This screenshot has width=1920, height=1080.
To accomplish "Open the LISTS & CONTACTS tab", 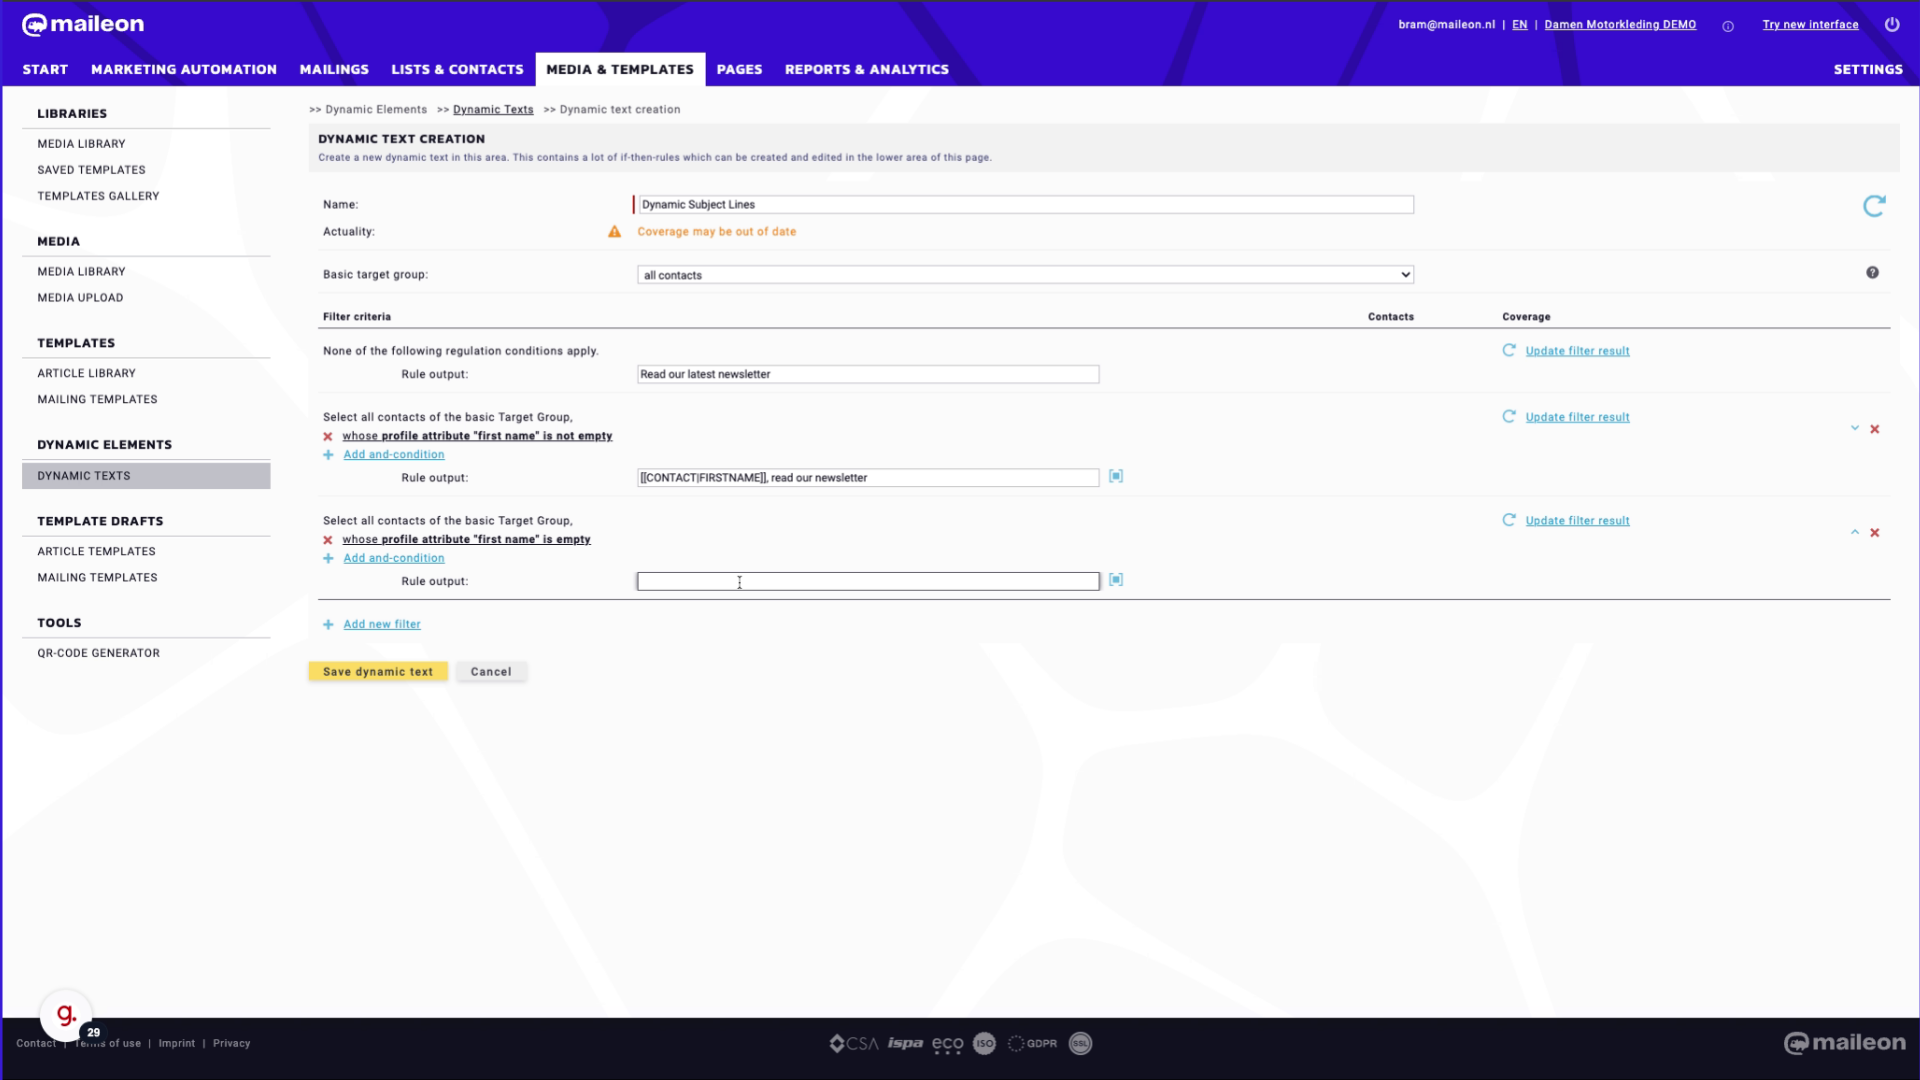I will (x=457, y=70).
